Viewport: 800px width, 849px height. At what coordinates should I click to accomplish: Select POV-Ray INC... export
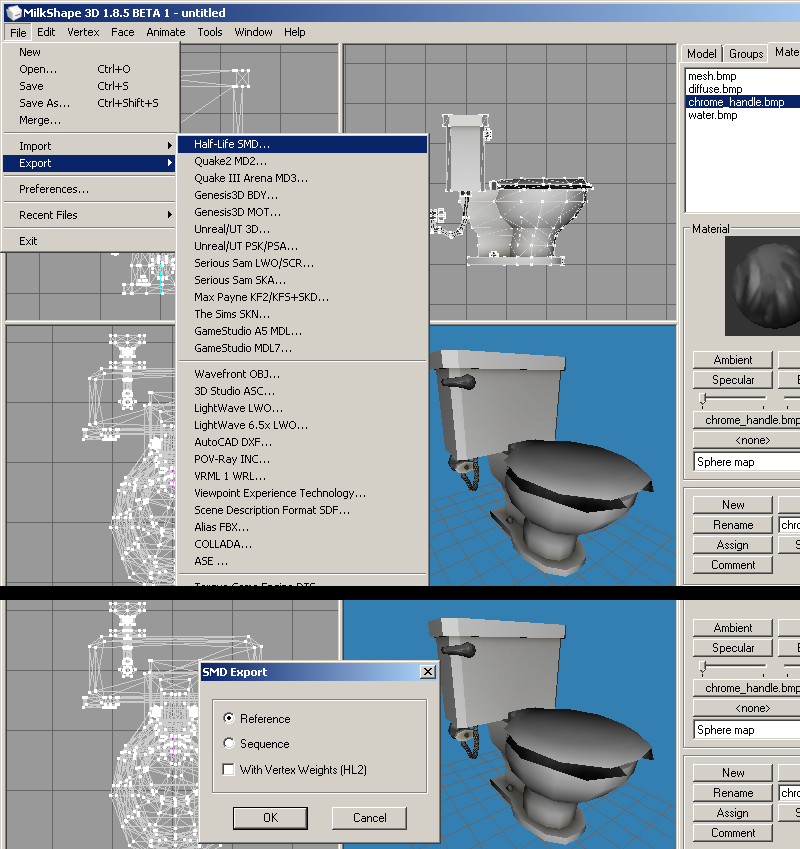click(x=303, y=459)
